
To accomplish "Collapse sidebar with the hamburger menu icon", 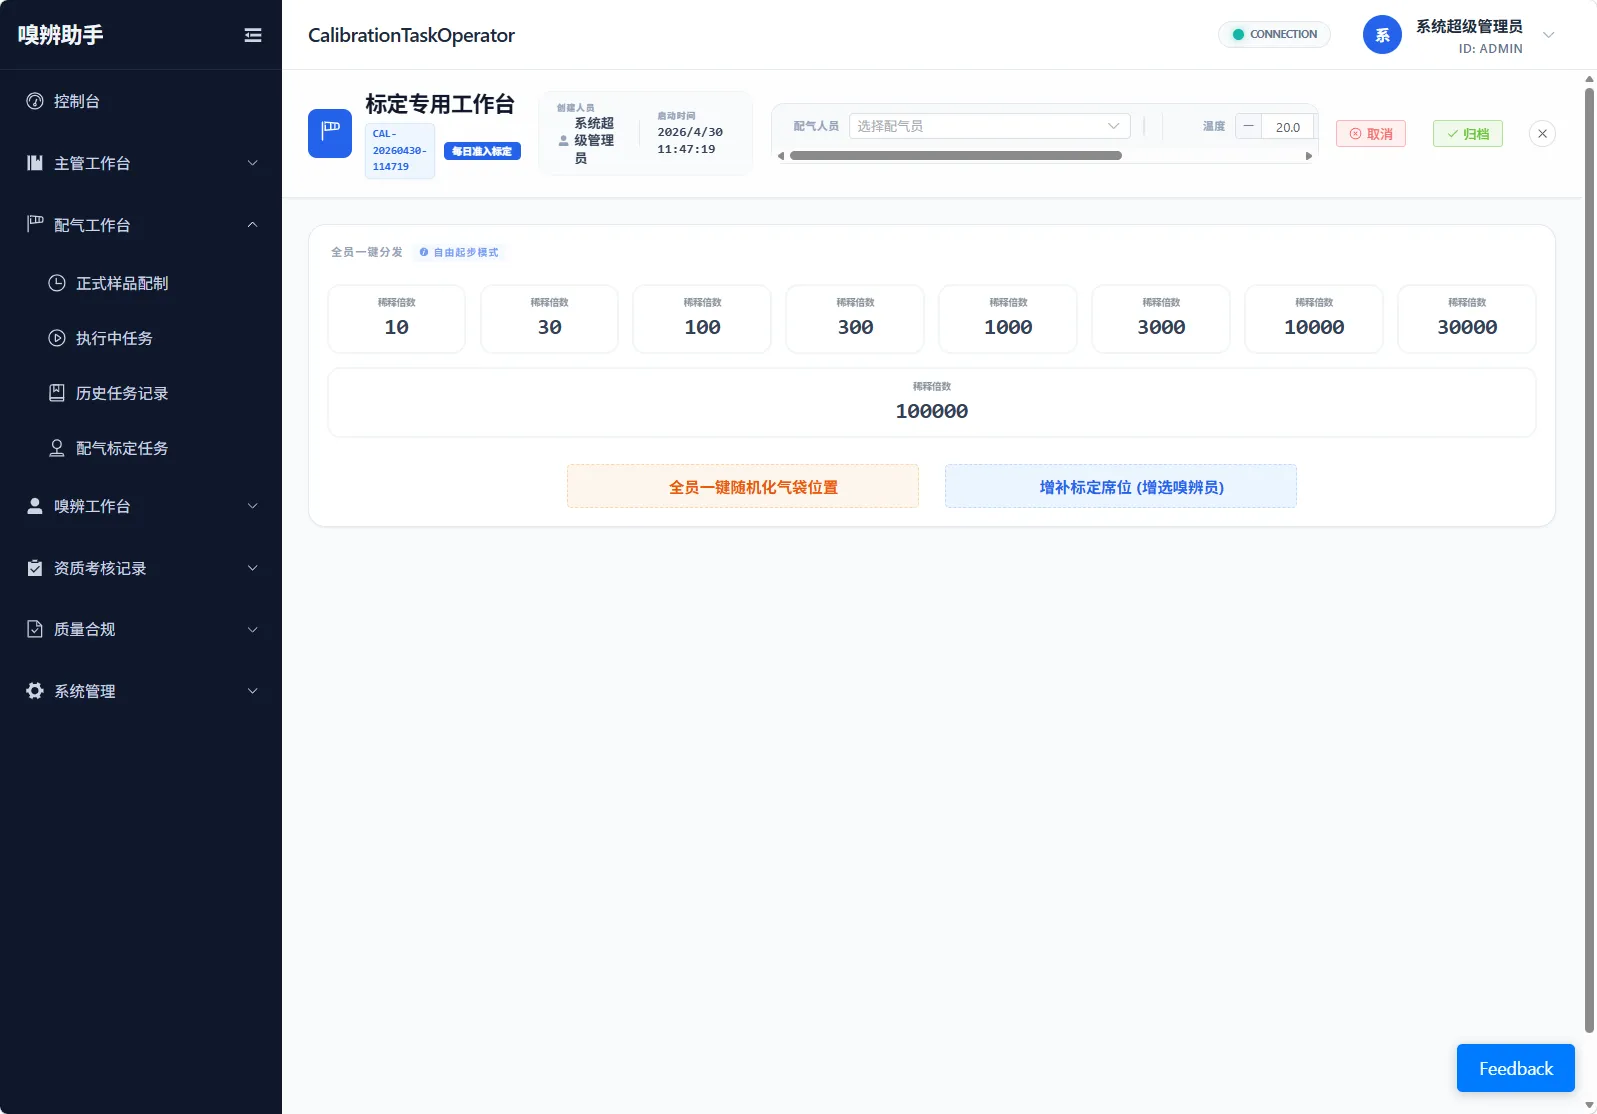I will tap(253, 35).
